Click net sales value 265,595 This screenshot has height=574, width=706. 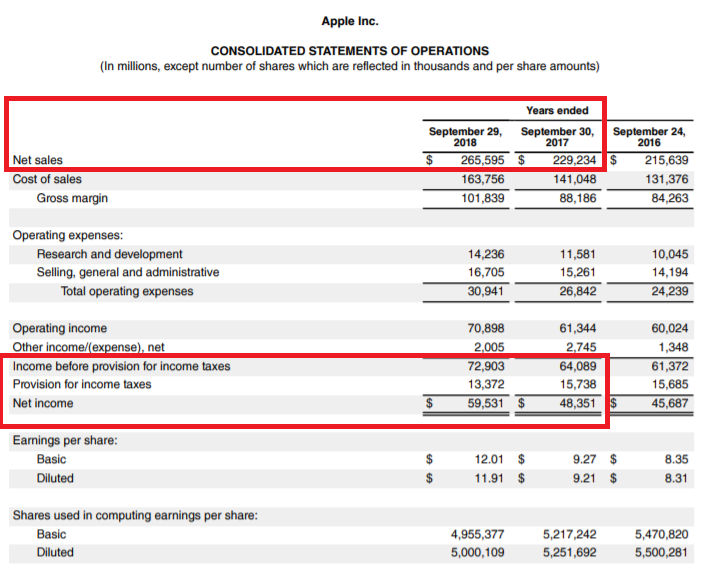point(482,160)
